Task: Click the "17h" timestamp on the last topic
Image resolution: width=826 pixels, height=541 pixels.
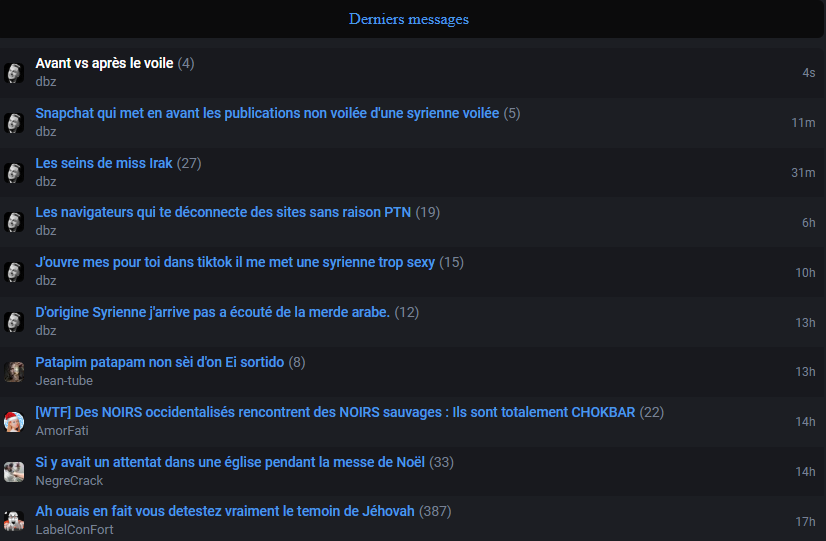Action: point(805,521)
